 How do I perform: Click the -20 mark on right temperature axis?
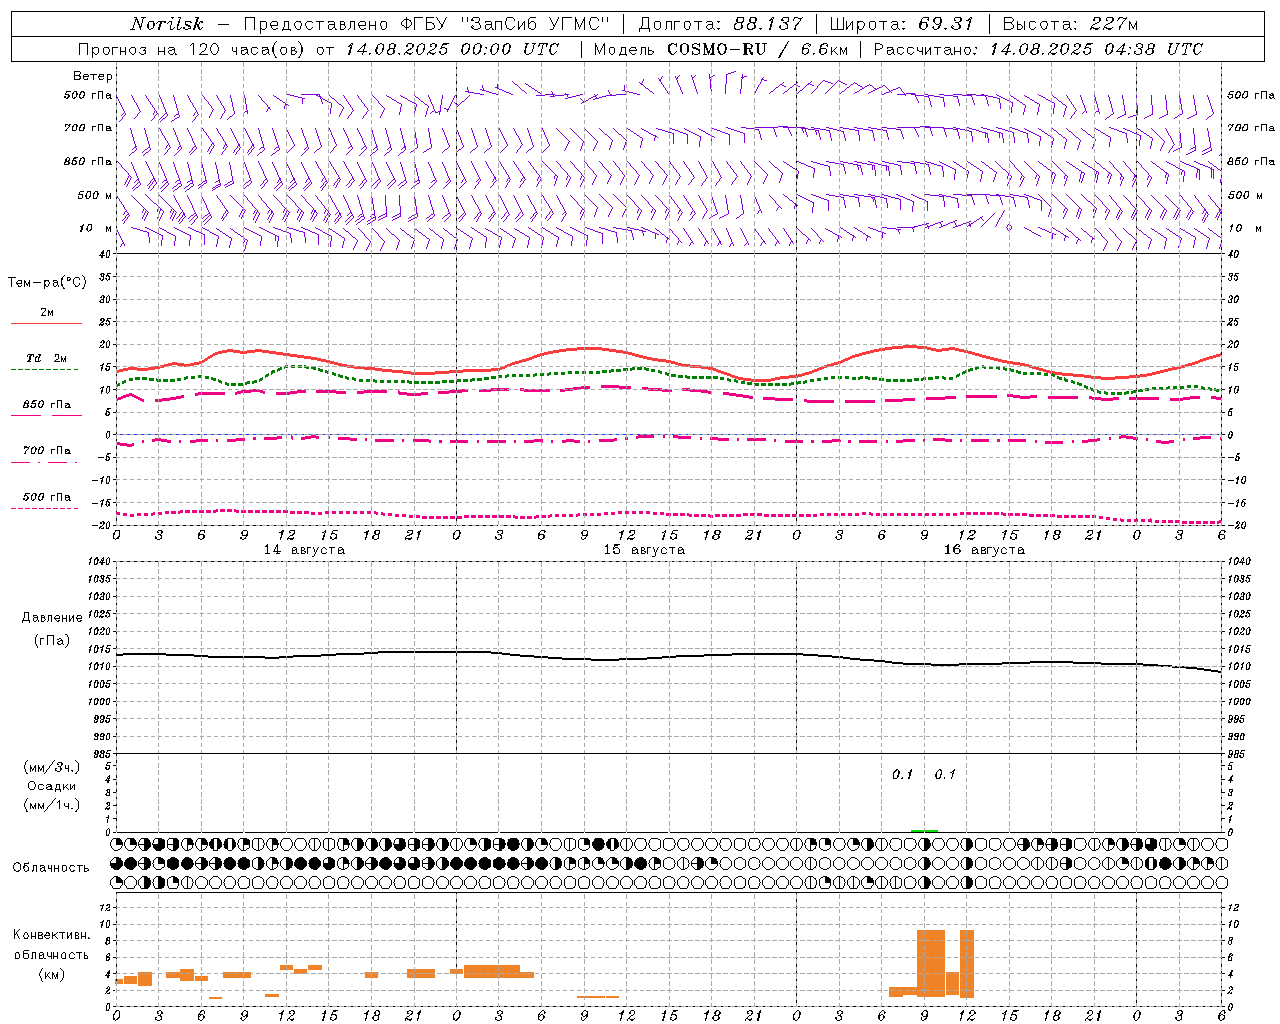pos(1235,526)
